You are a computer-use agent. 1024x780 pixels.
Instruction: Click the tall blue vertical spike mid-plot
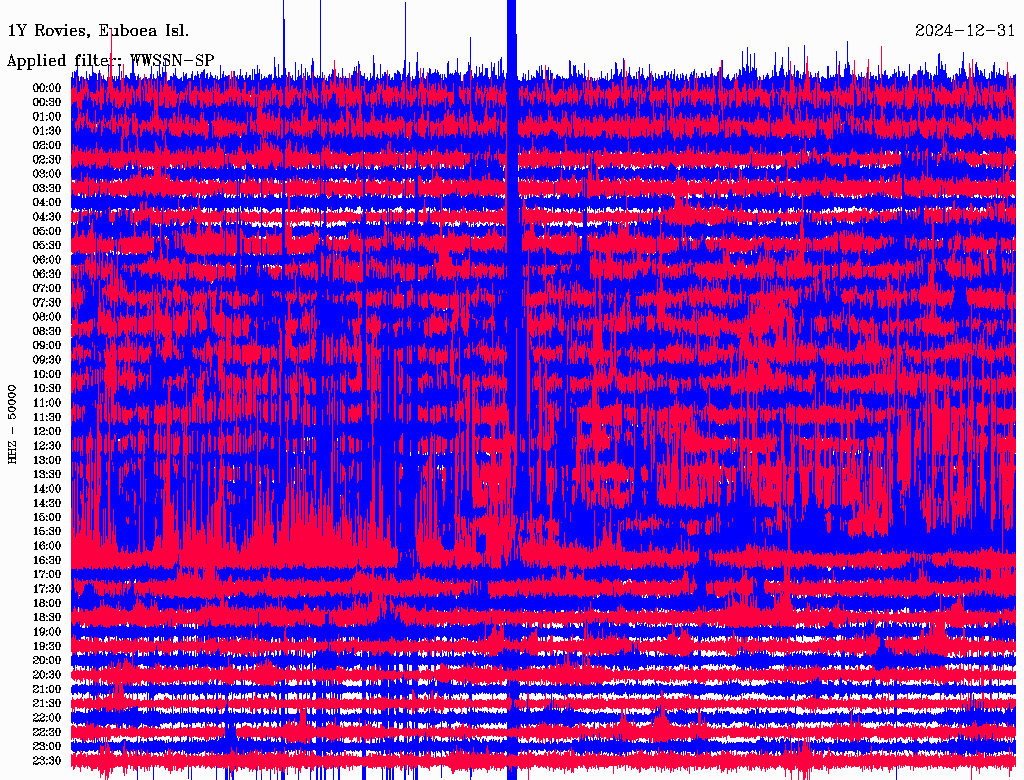tap(512, 300)
